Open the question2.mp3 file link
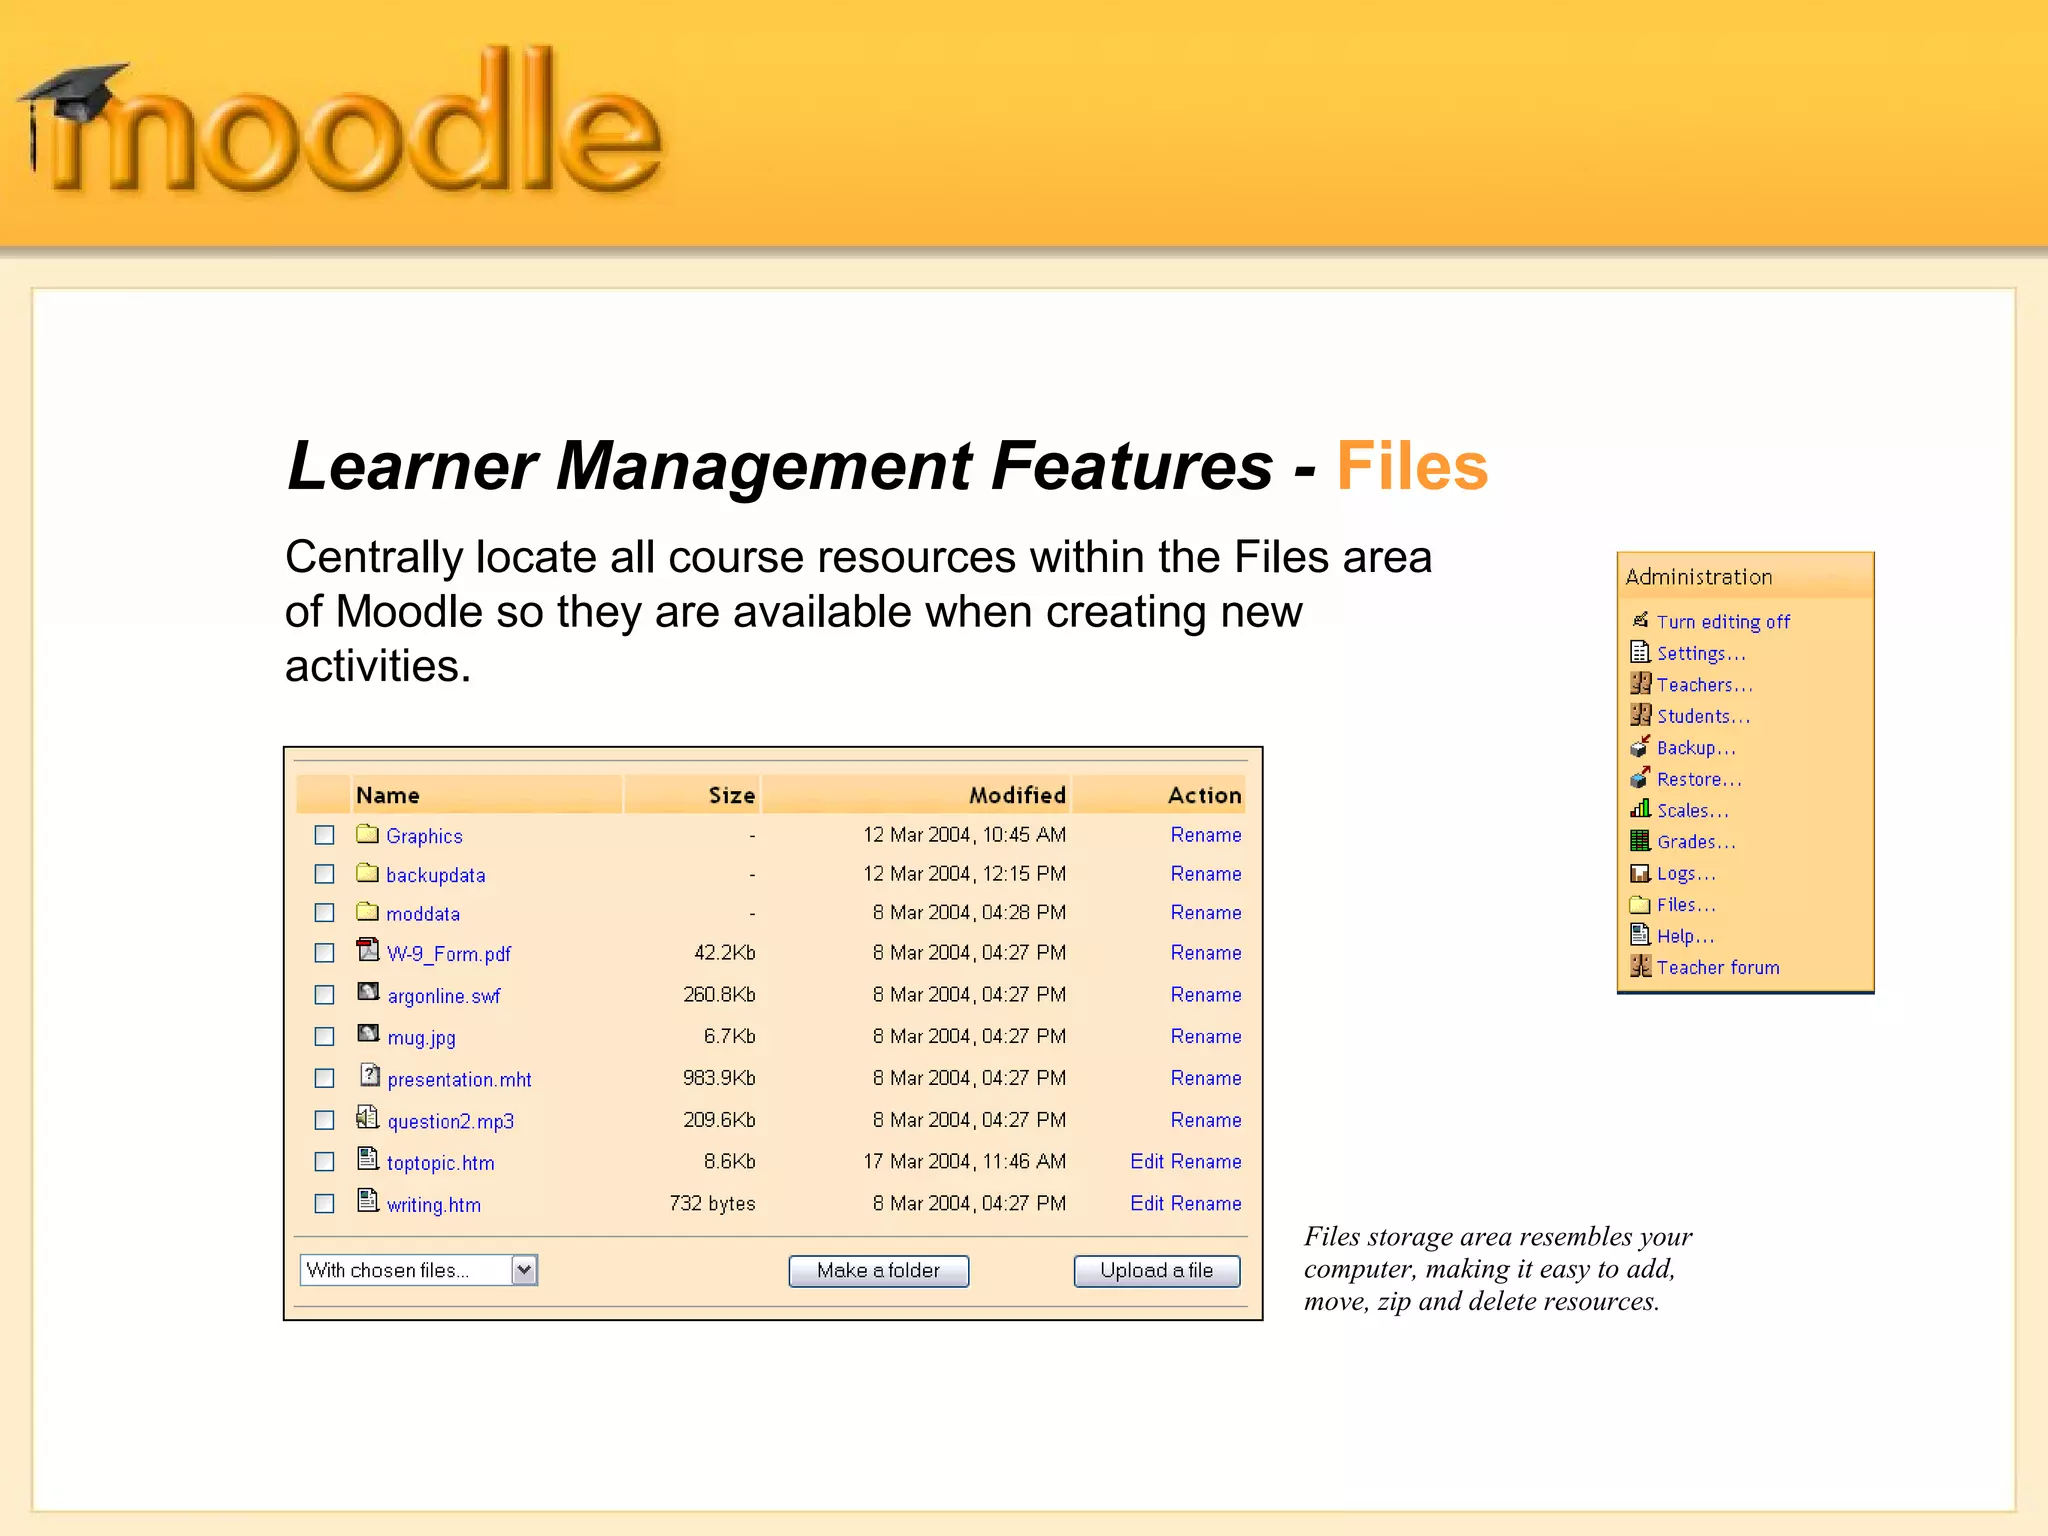 (x=450, y=1121)
